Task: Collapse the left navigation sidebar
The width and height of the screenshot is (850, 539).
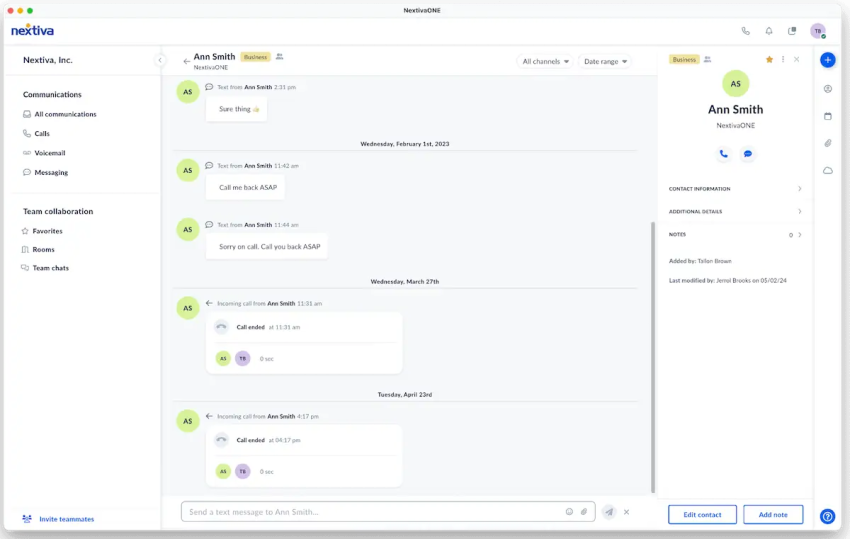Action: (x=160, y=60)
